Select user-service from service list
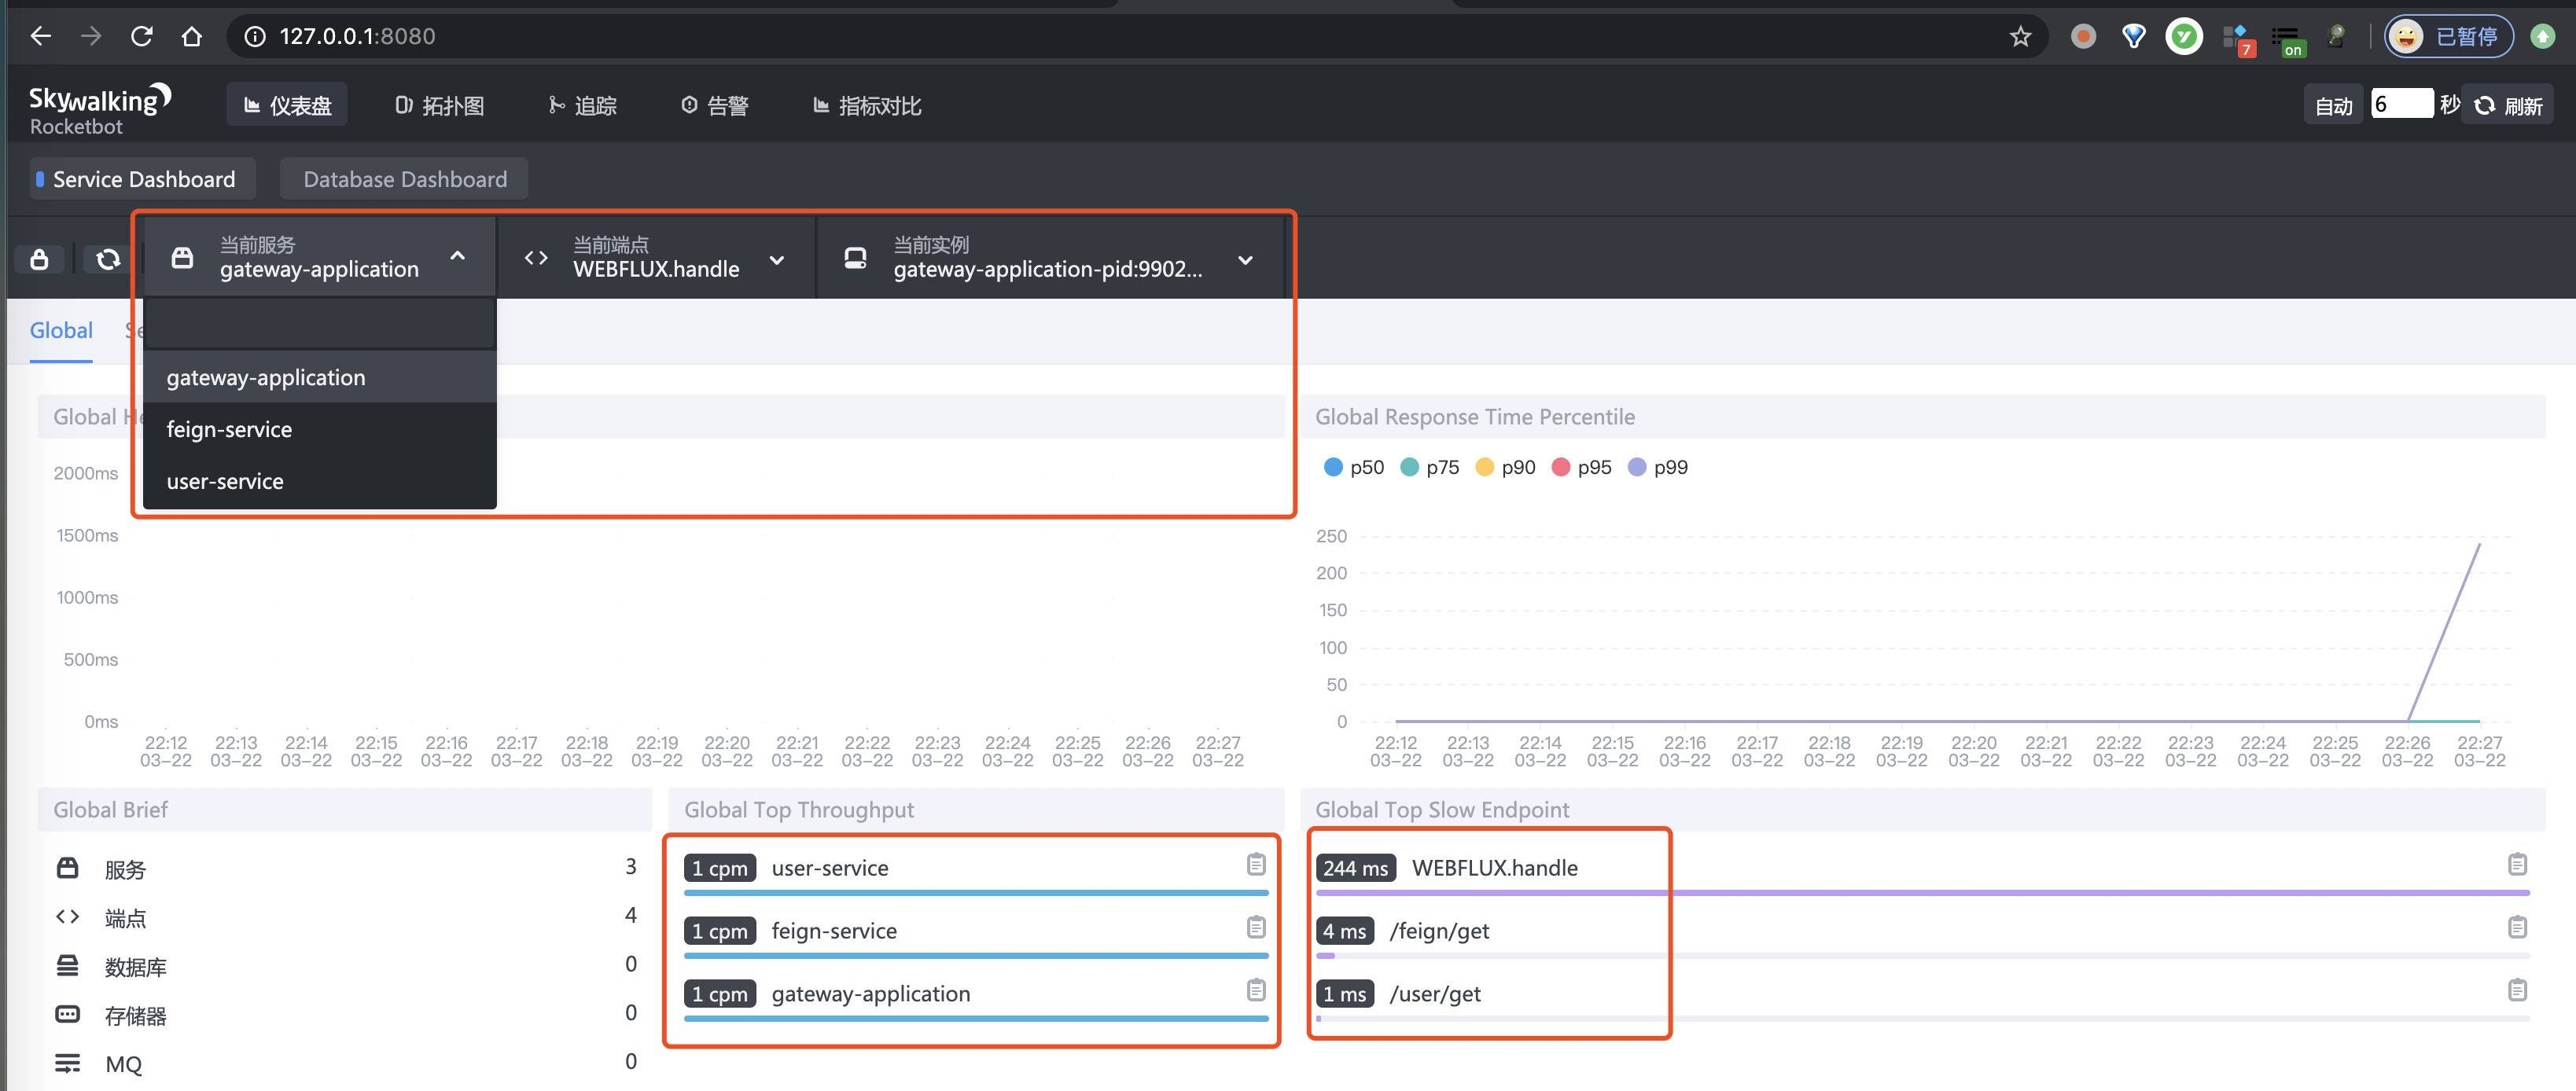 click(x=320, y=481)
